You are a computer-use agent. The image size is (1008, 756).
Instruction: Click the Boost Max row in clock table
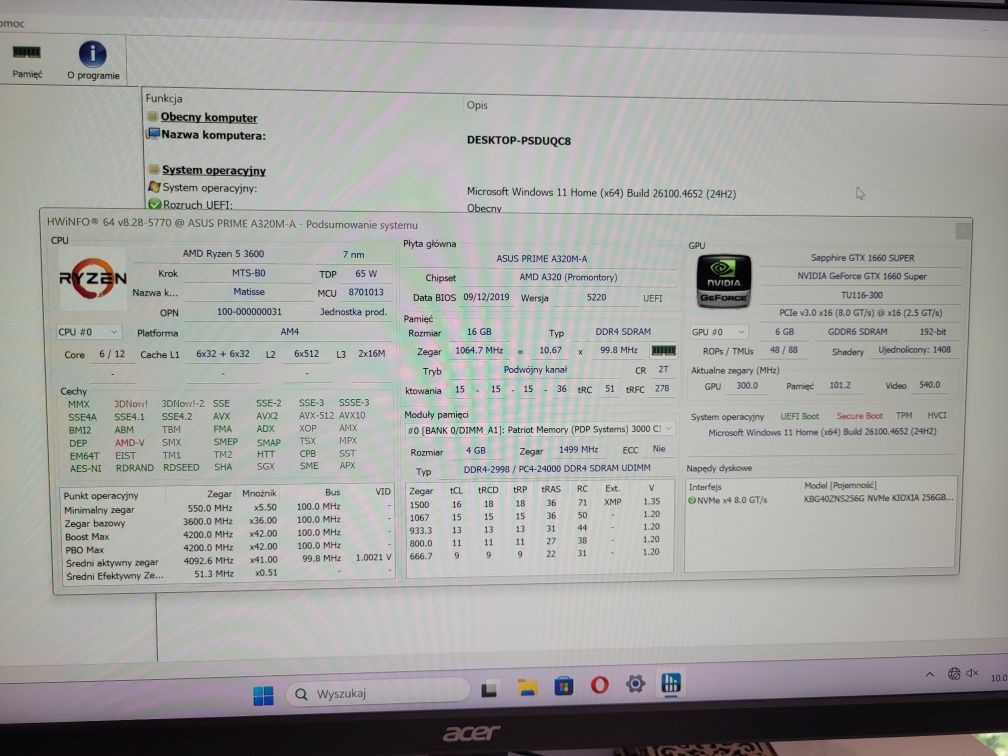click(228, 535)
